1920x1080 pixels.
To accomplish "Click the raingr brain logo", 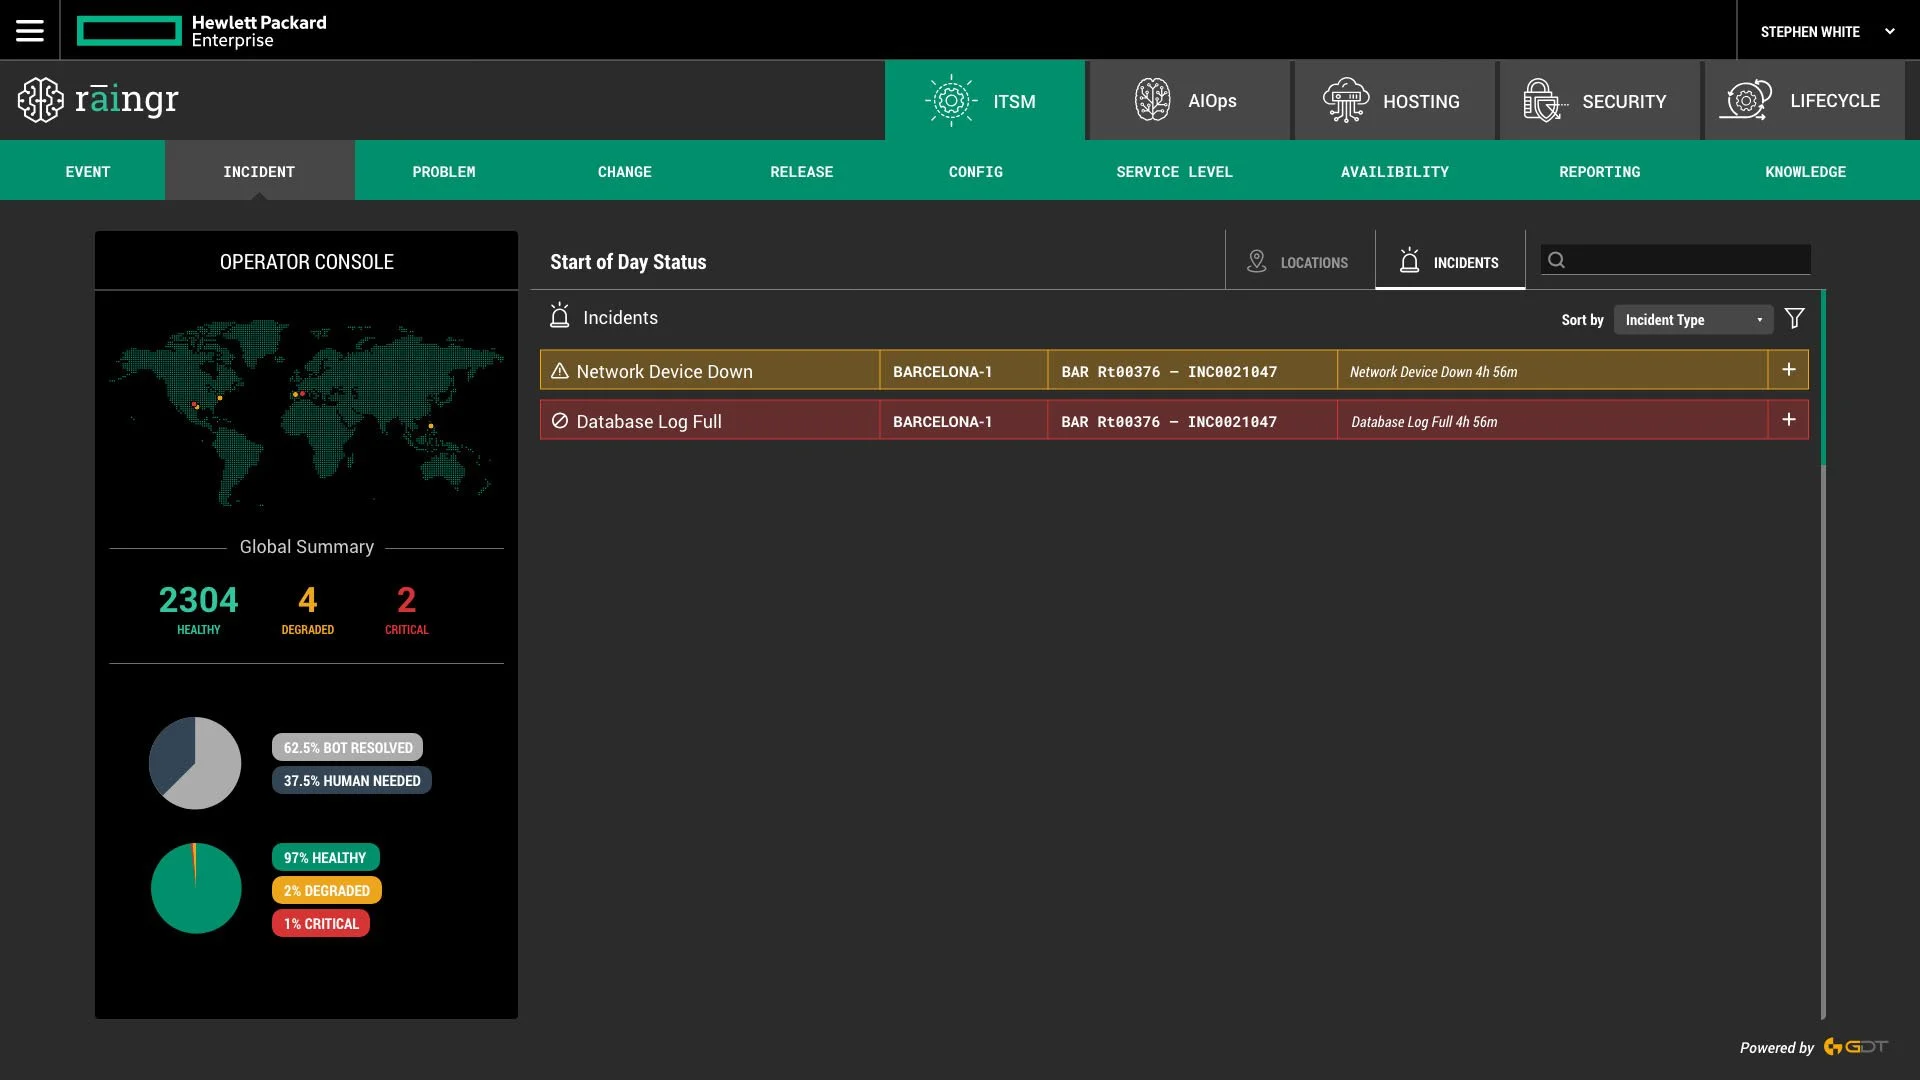I will click(x=41, y=100).
